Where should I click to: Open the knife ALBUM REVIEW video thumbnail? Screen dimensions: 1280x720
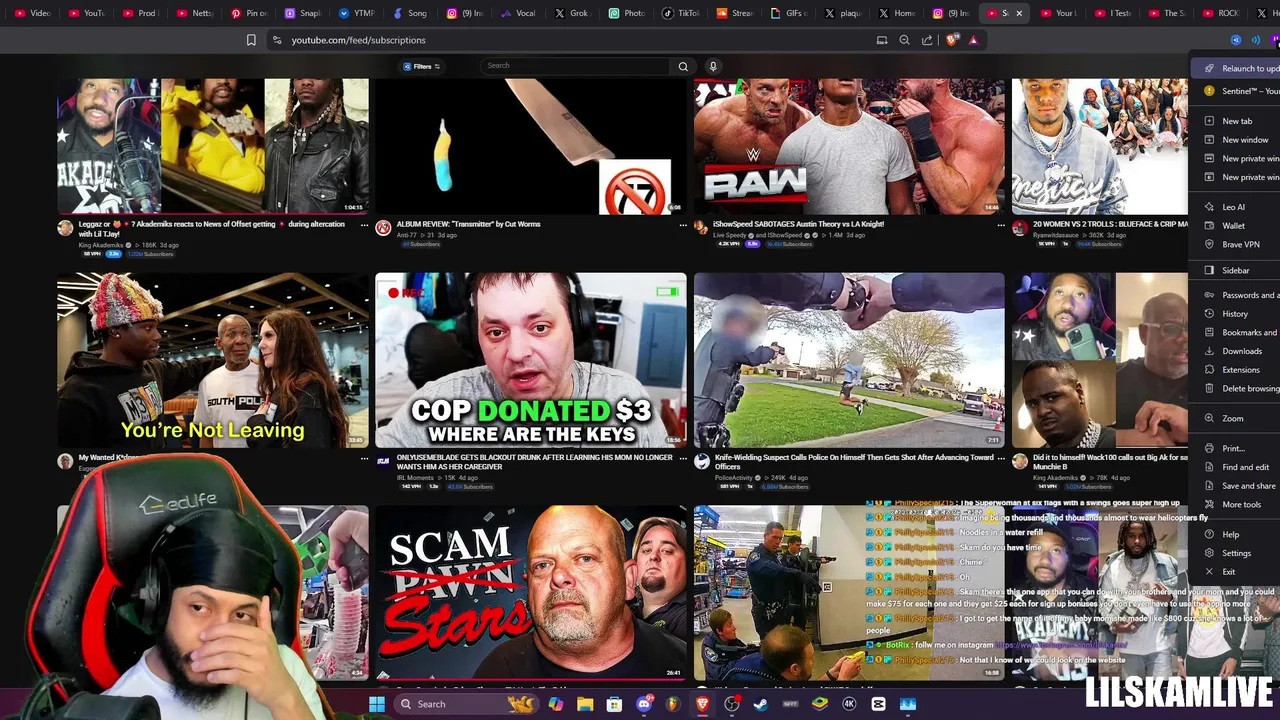[x=531, y=146]
